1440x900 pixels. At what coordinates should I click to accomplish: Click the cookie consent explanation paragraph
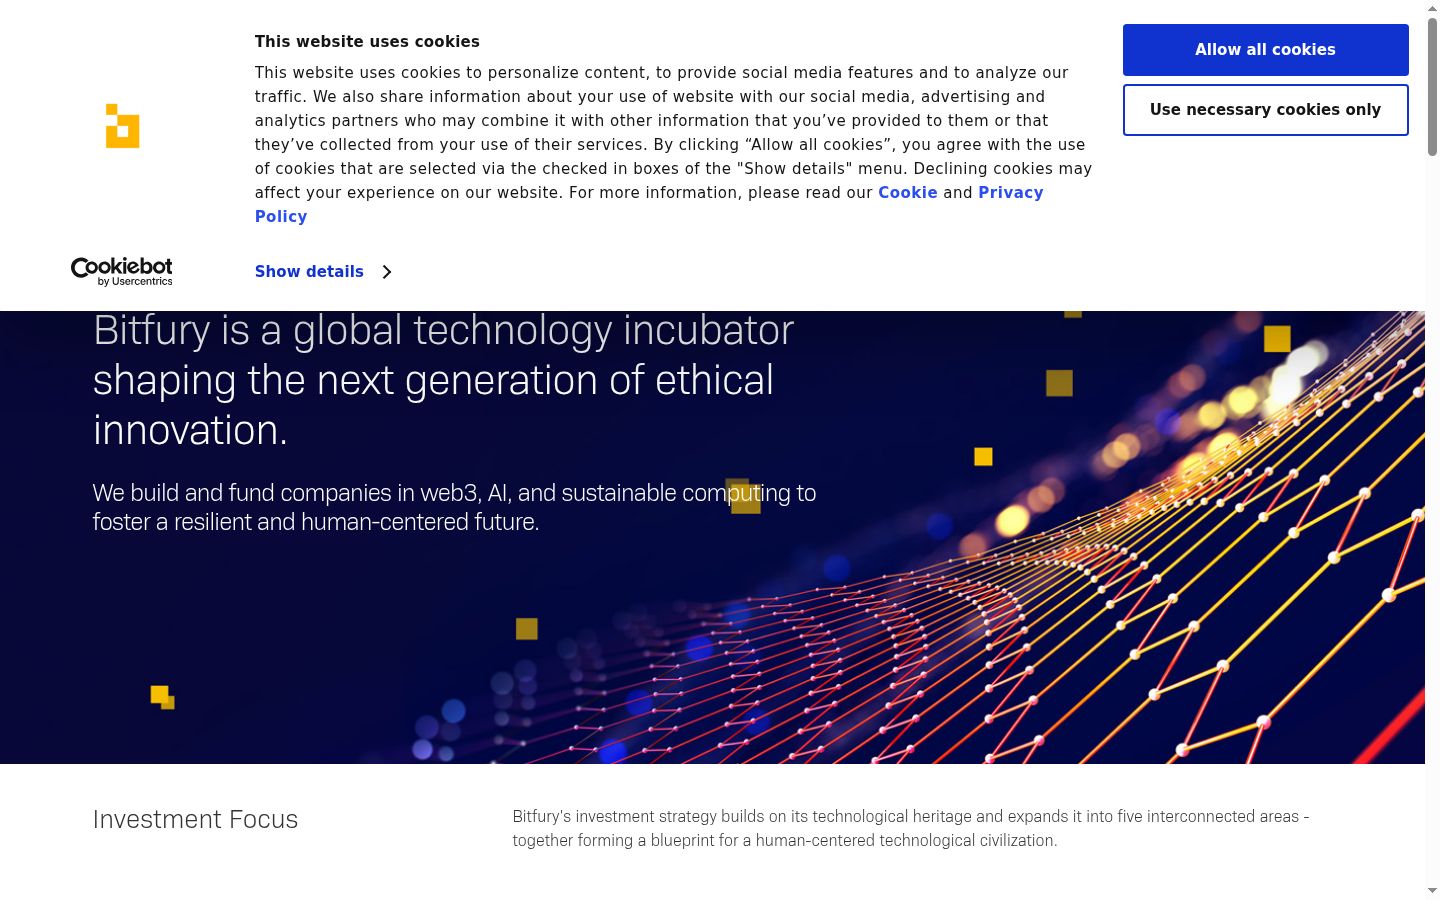pos(673,144)
